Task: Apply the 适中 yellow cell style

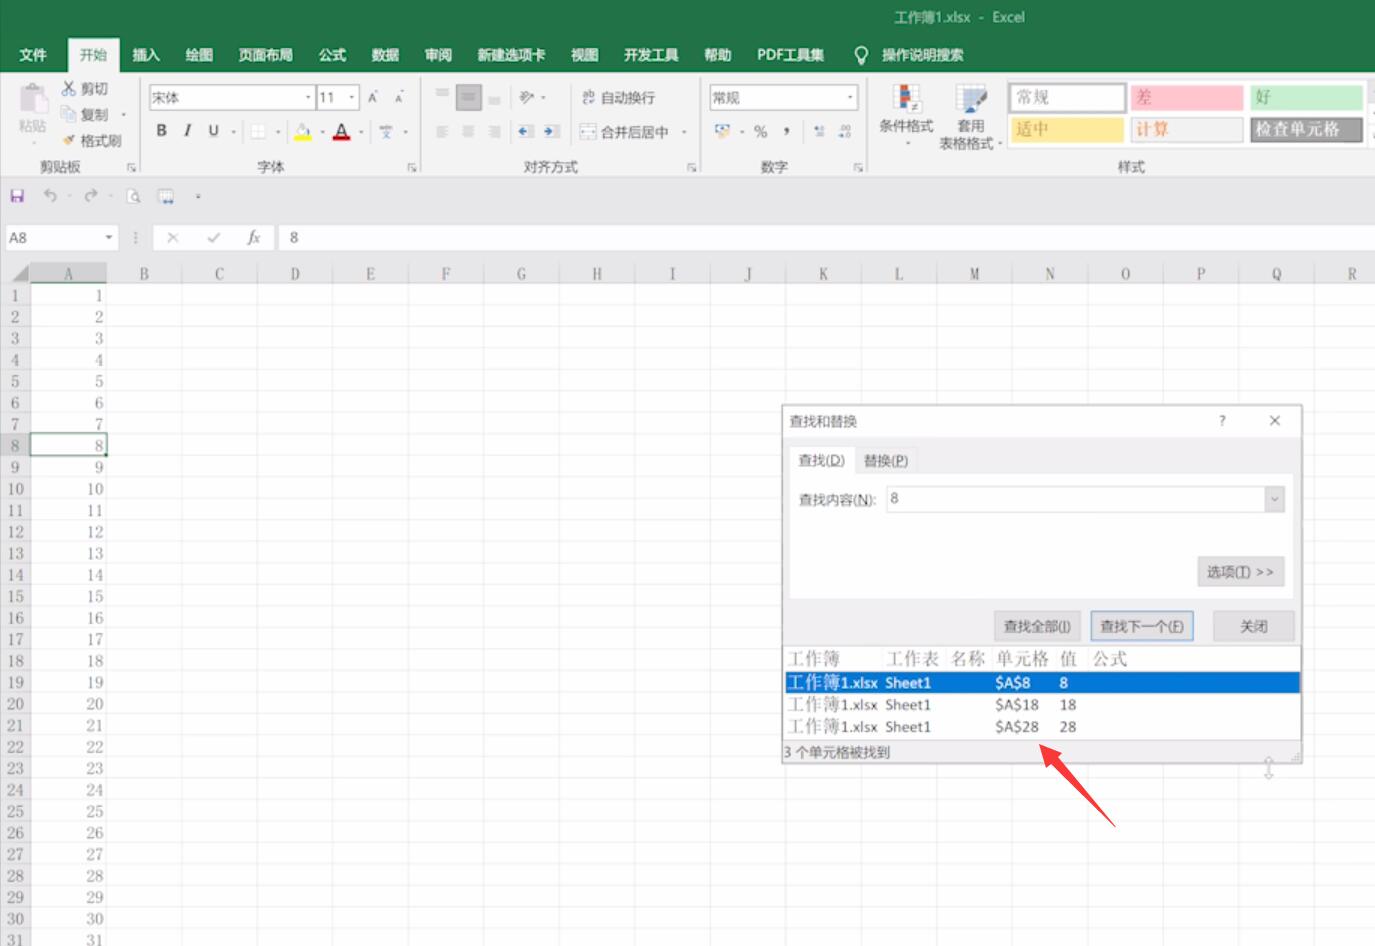Action: [1067, 130]
